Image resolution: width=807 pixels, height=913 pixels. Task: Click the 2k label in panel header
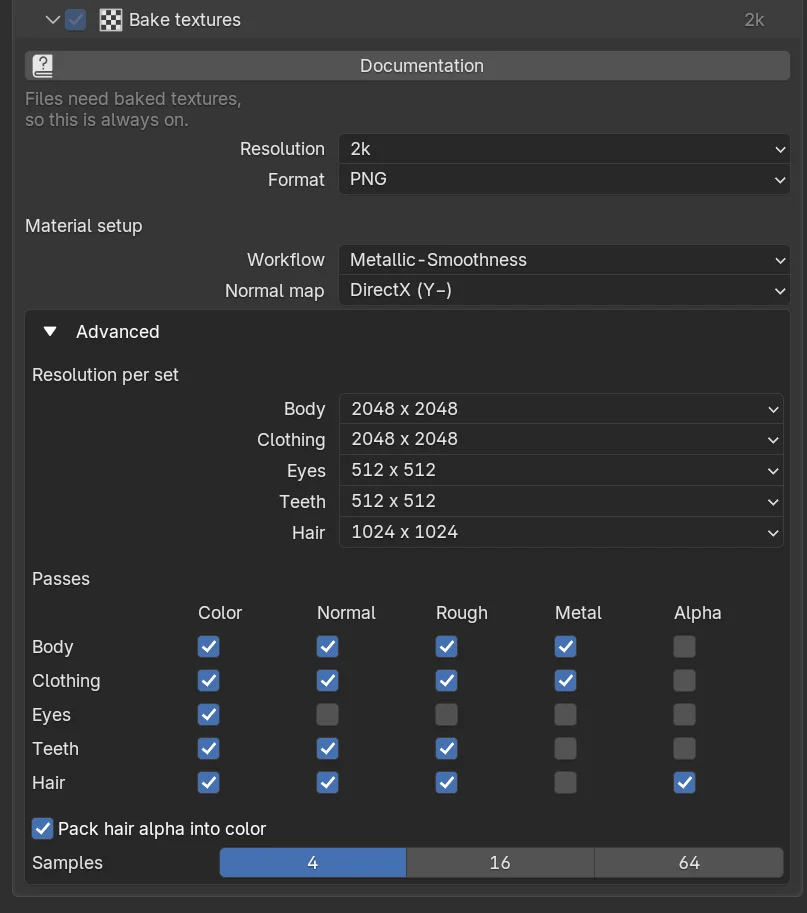click(754, 20)
